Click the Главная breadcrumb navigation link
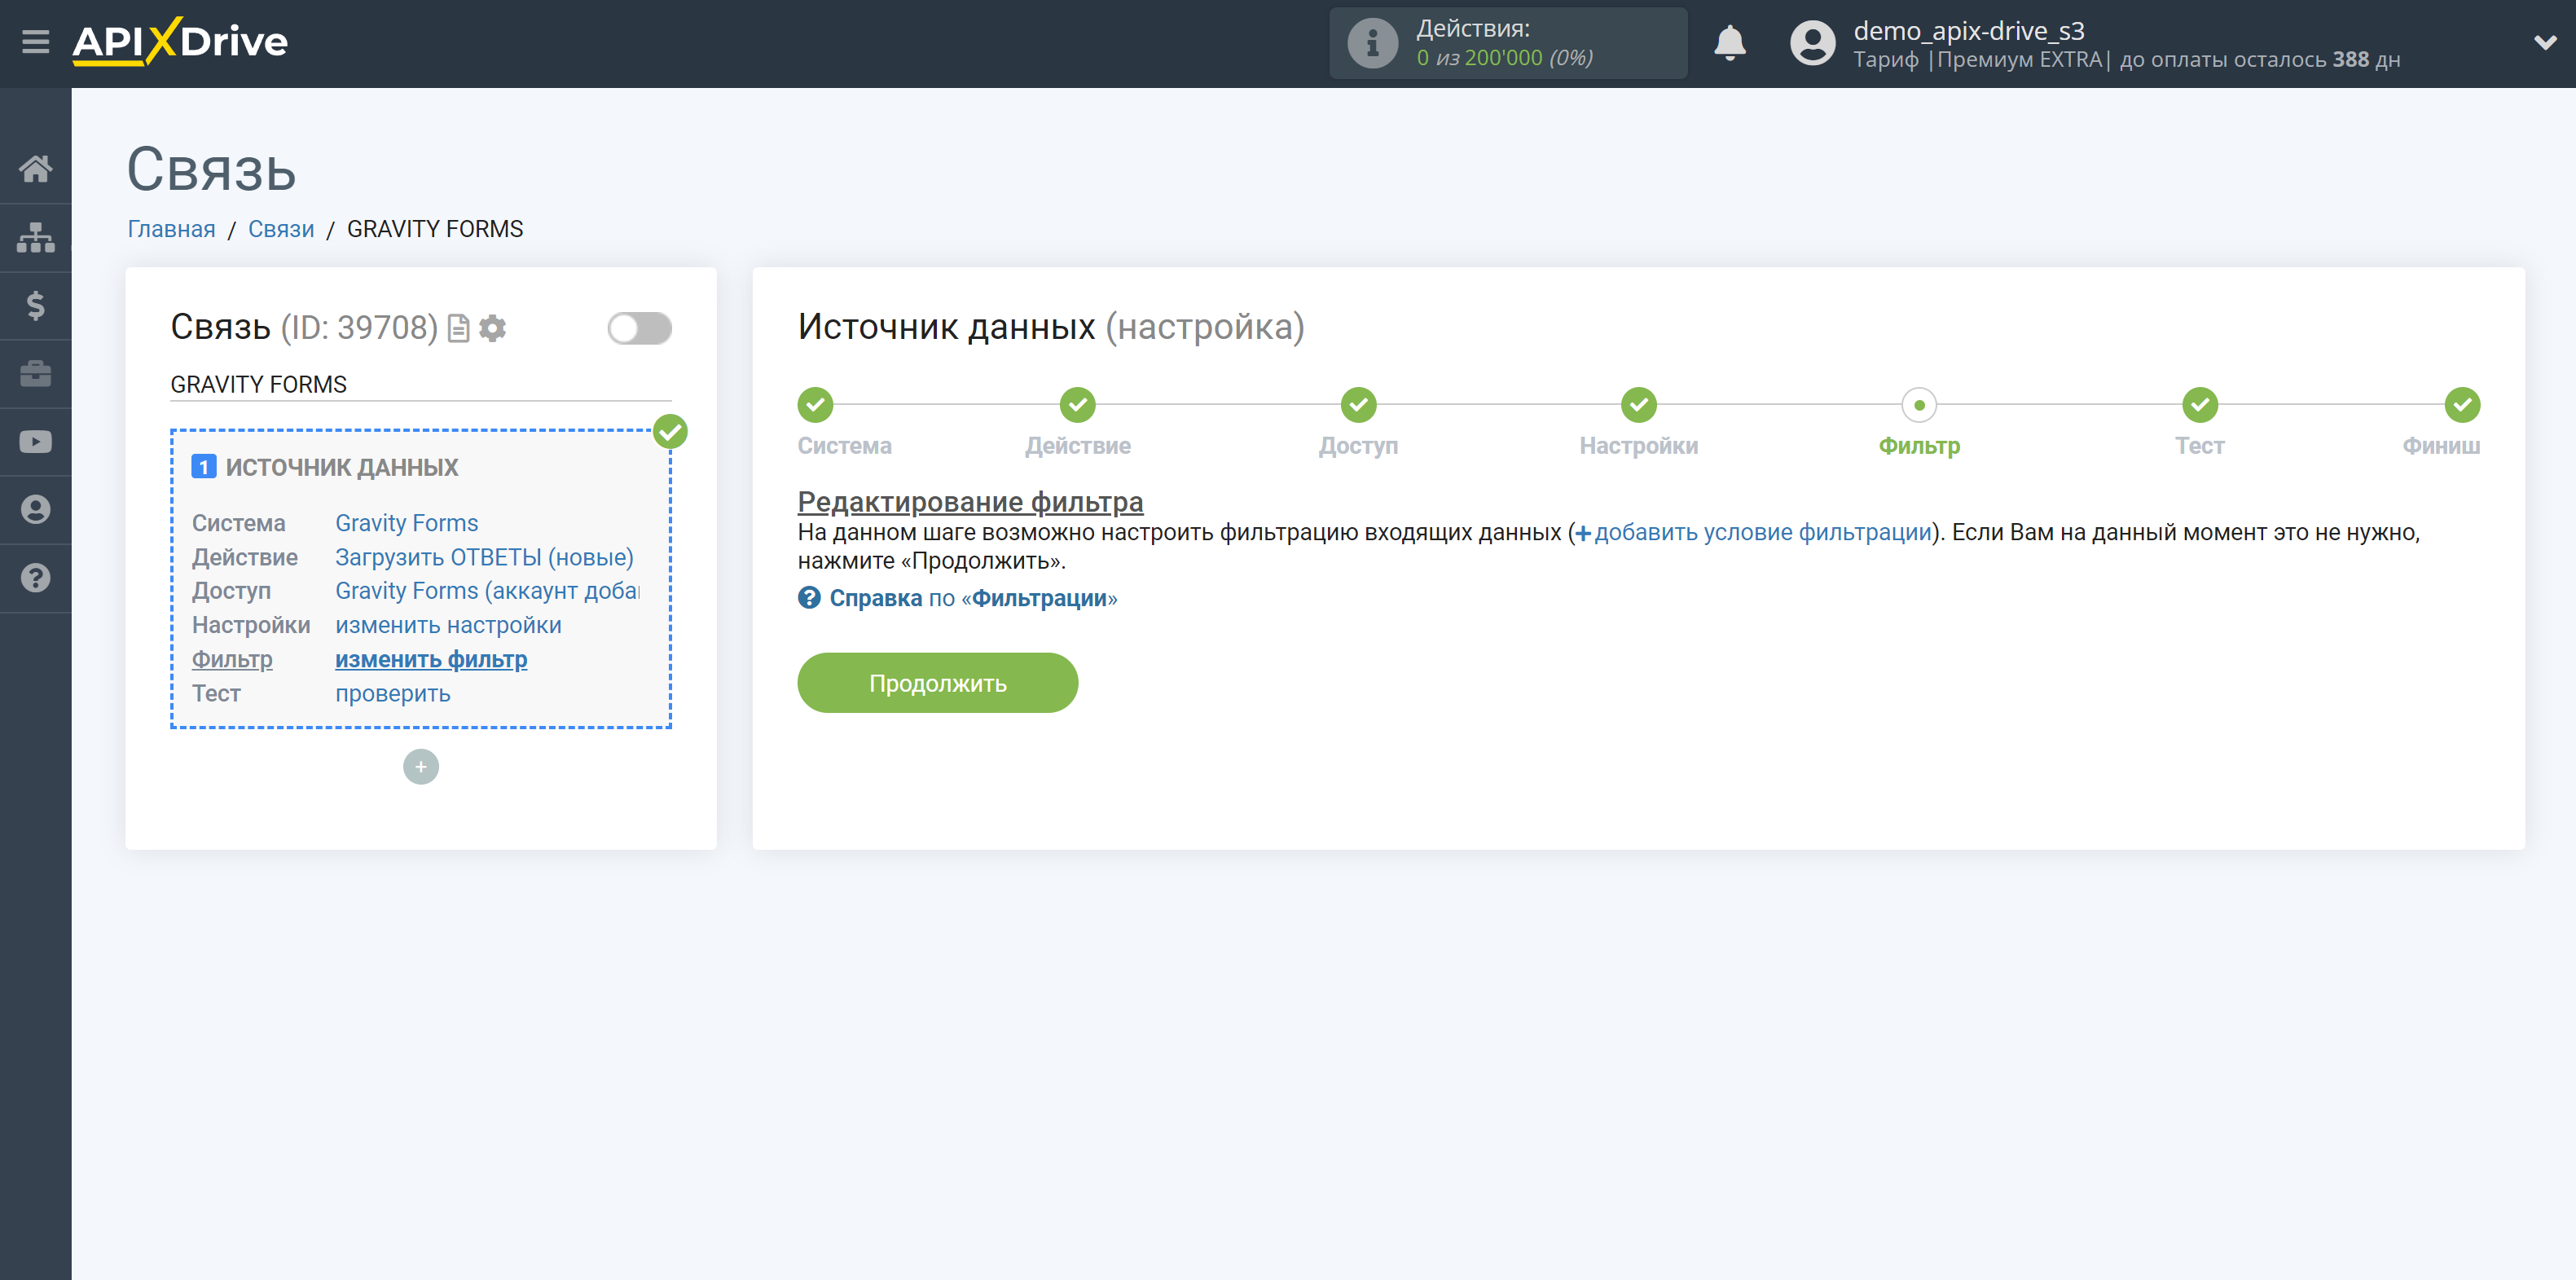 (x=171, y=228)
